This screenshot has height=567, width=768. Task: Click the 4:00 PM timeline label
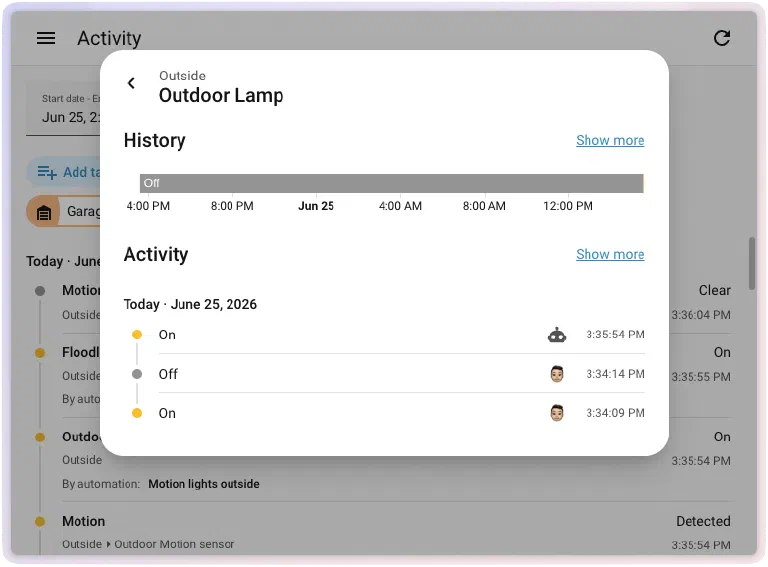148,206
